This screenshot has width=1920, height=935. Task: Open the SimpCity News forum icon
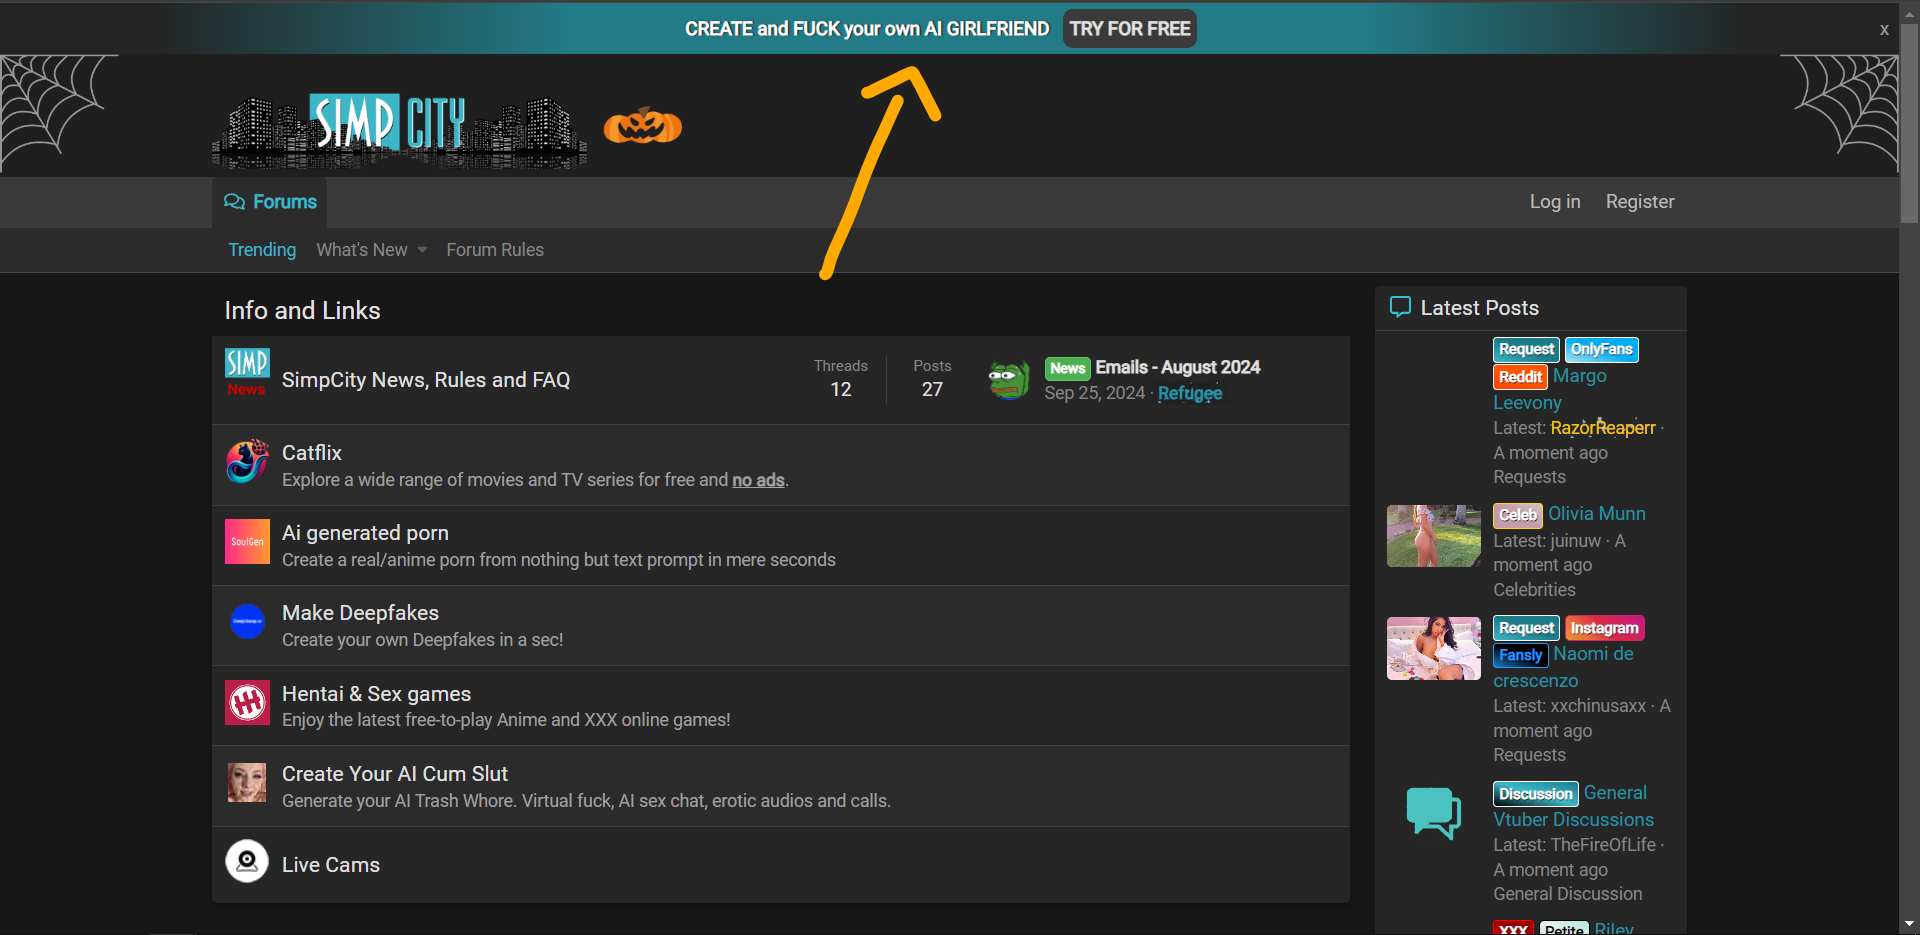click(247, 373)
